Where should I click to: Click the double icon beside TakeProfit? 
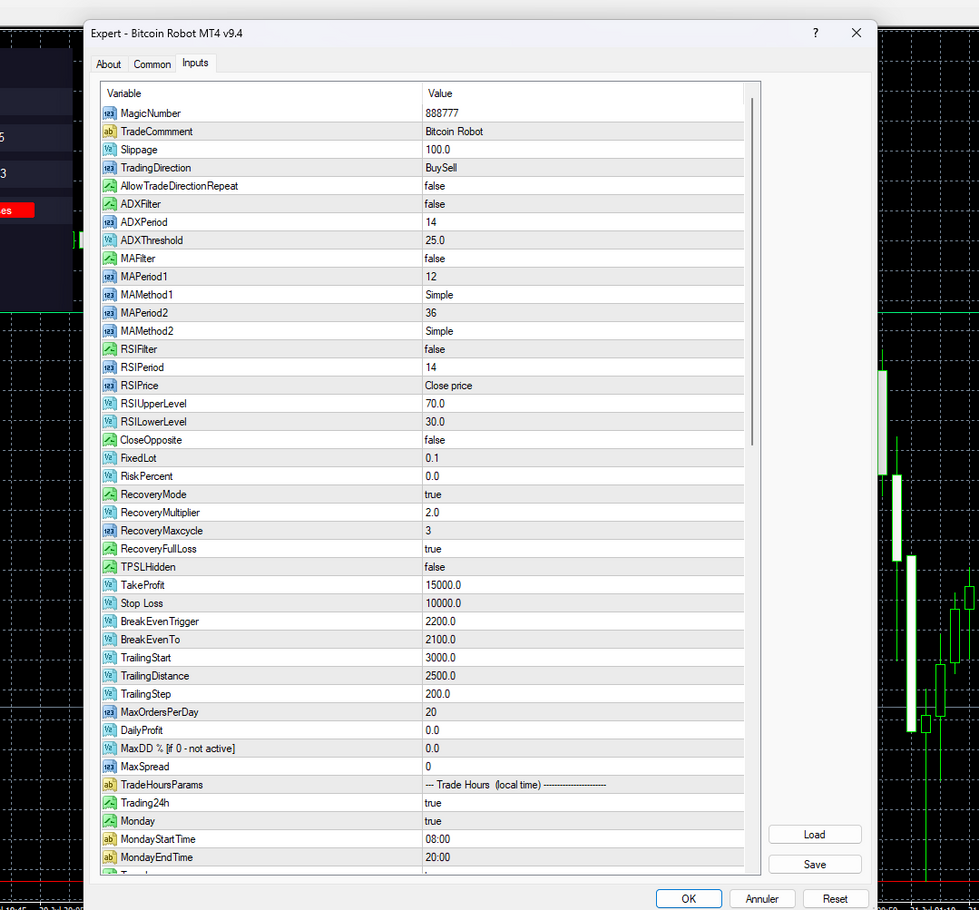coord(109,585)
